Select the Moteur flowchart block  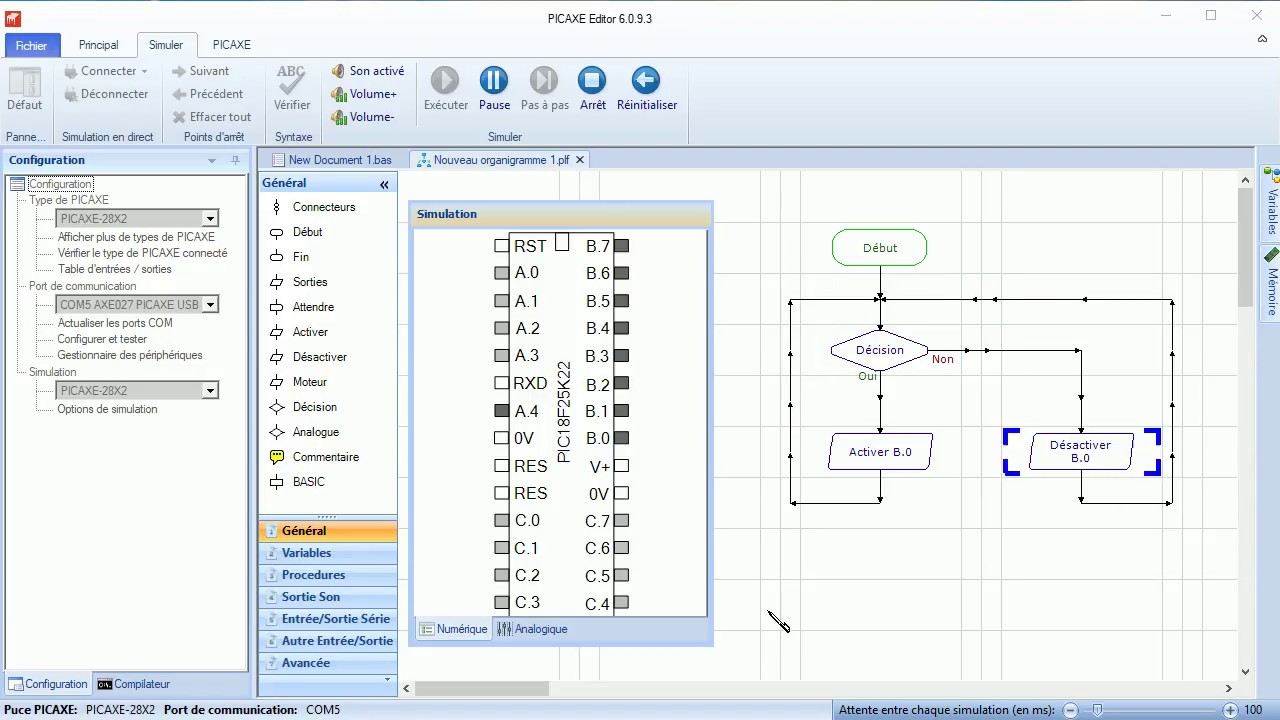coord(299,382)
